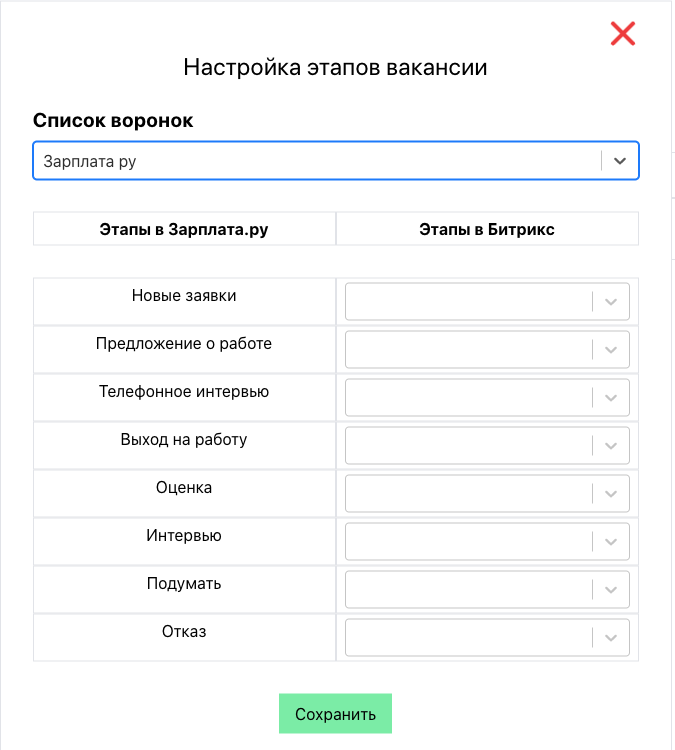Expand the Bitrix stage dropdown for 'Оценка'
The width and height of the screenshot is (675, 750).
487,493
